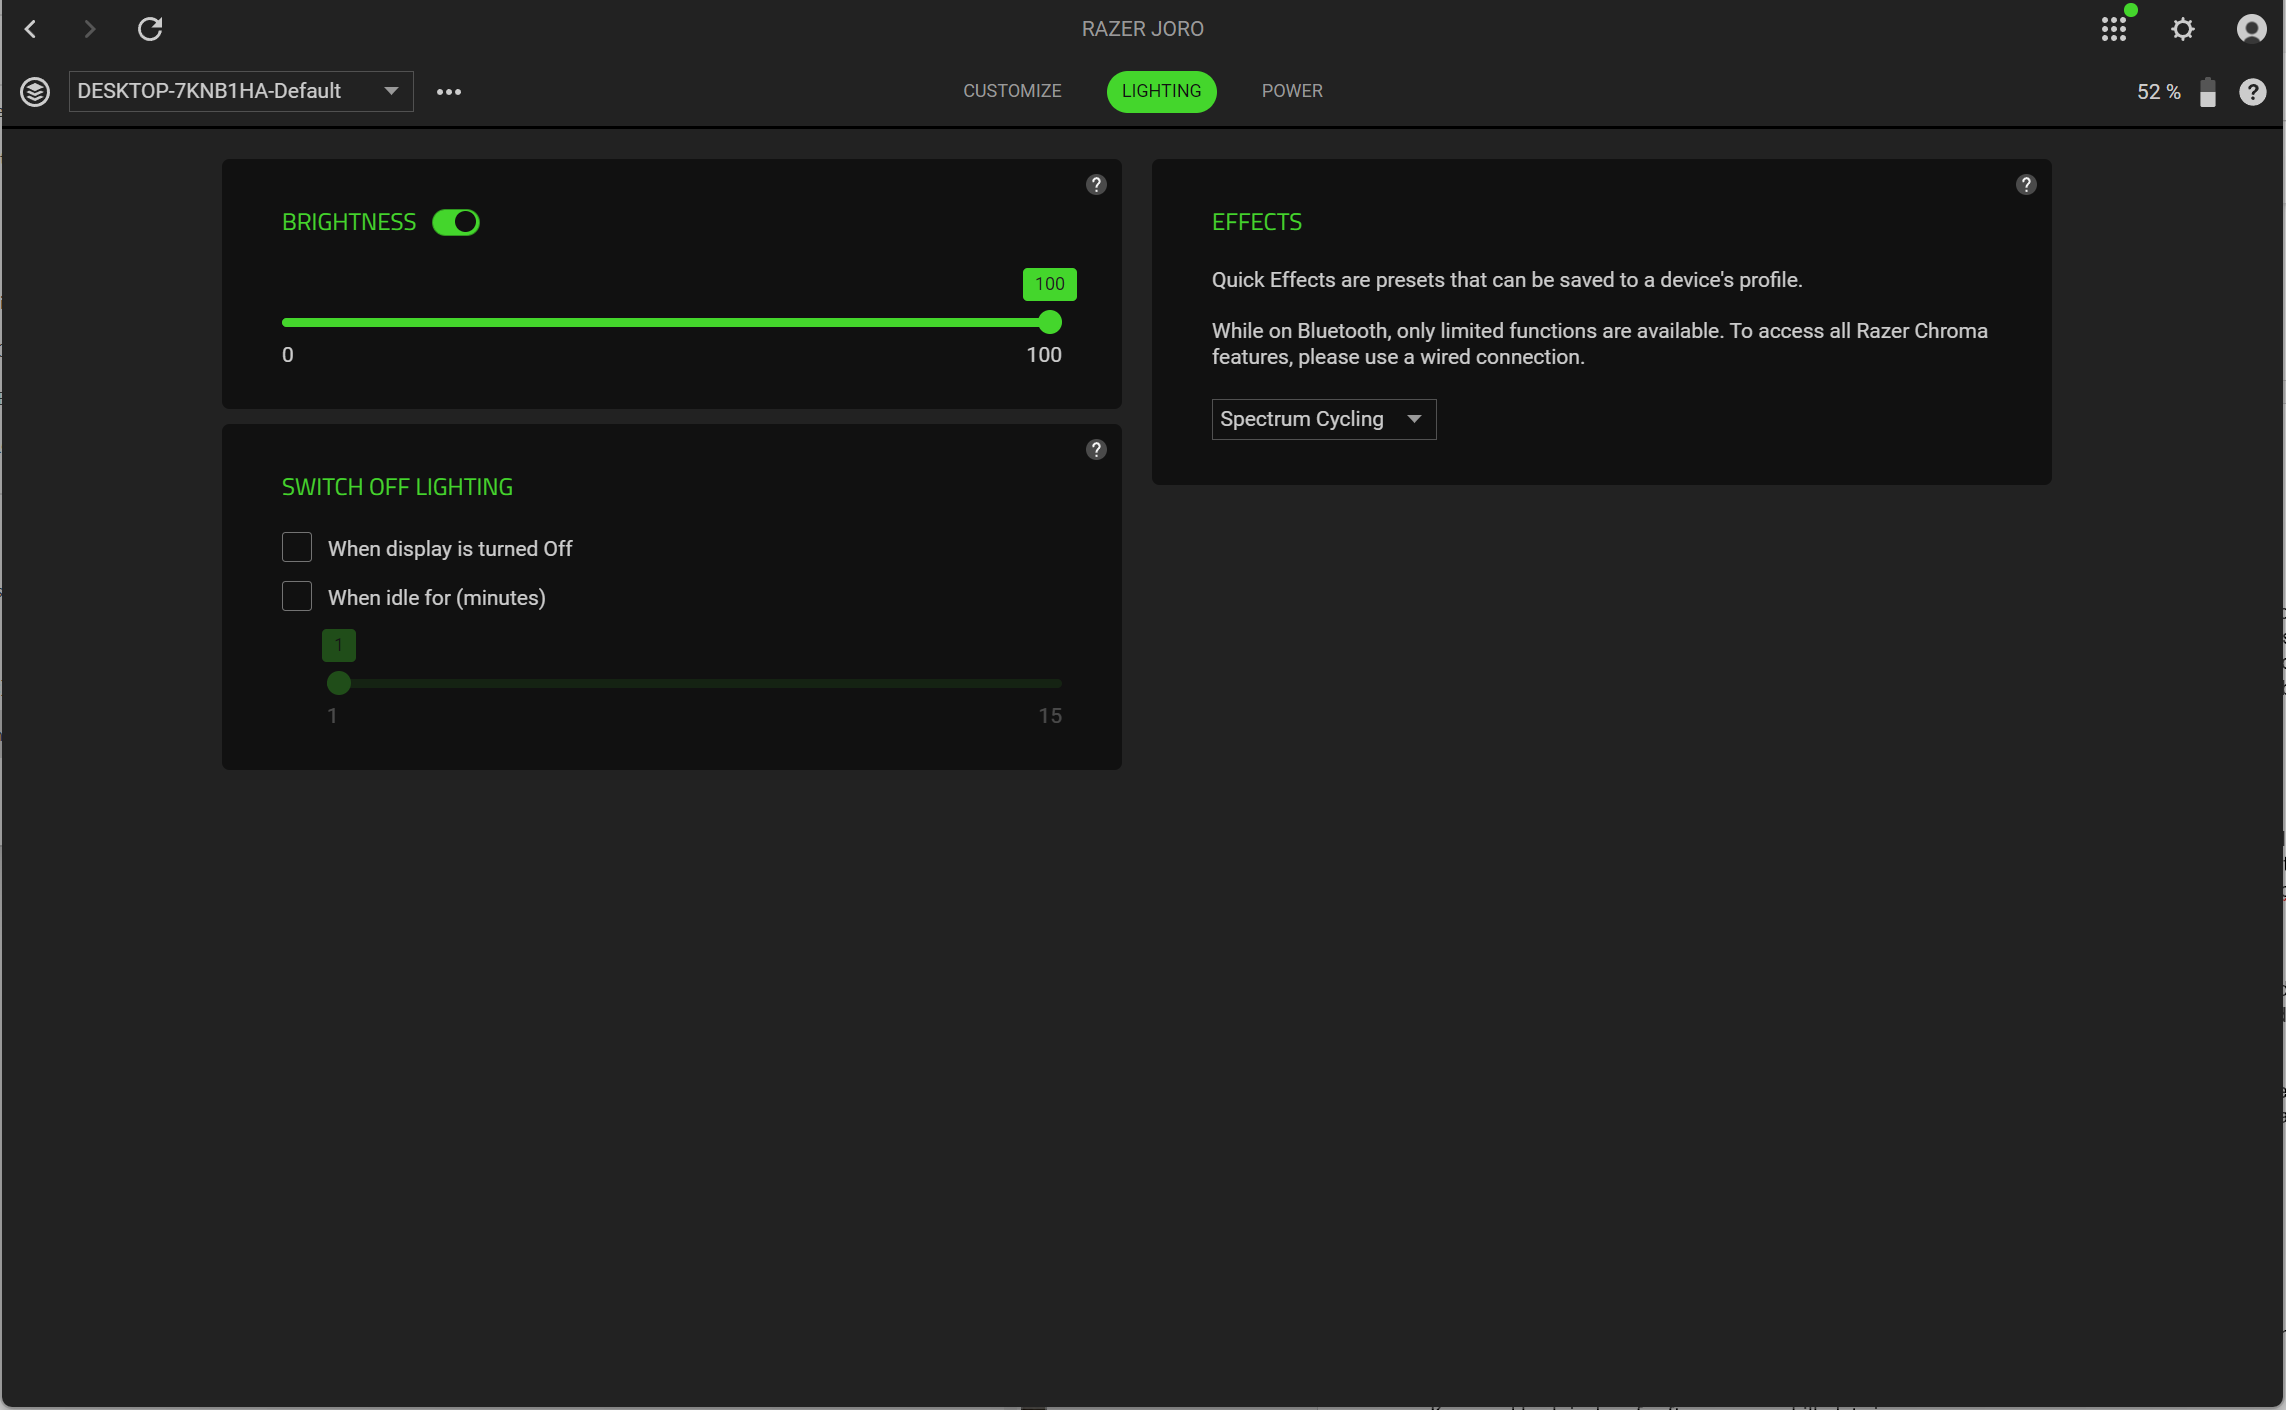Image resolution: width=2286 pixels, height=1410 pixels.
Task: Click the battery status icon
Action: point(2208,92)
